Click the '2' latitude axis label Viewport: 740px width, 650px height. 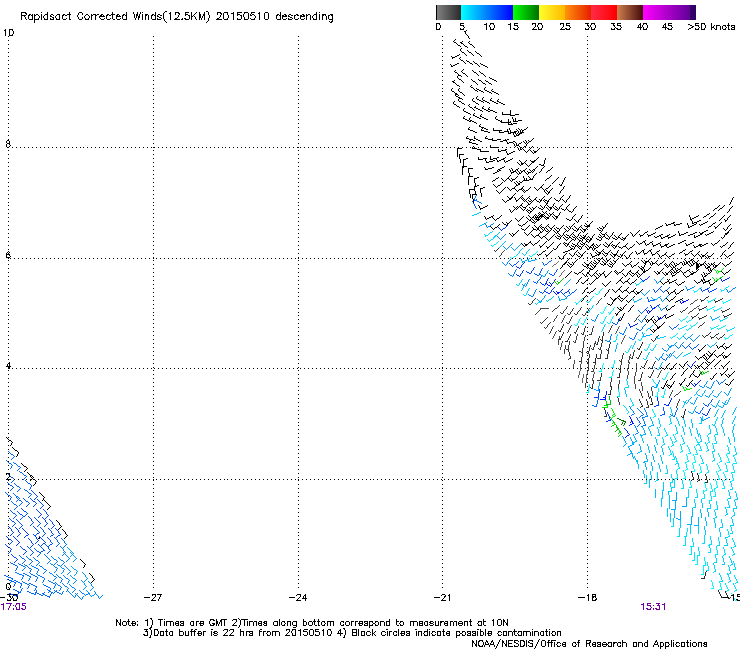coord(8,476)
